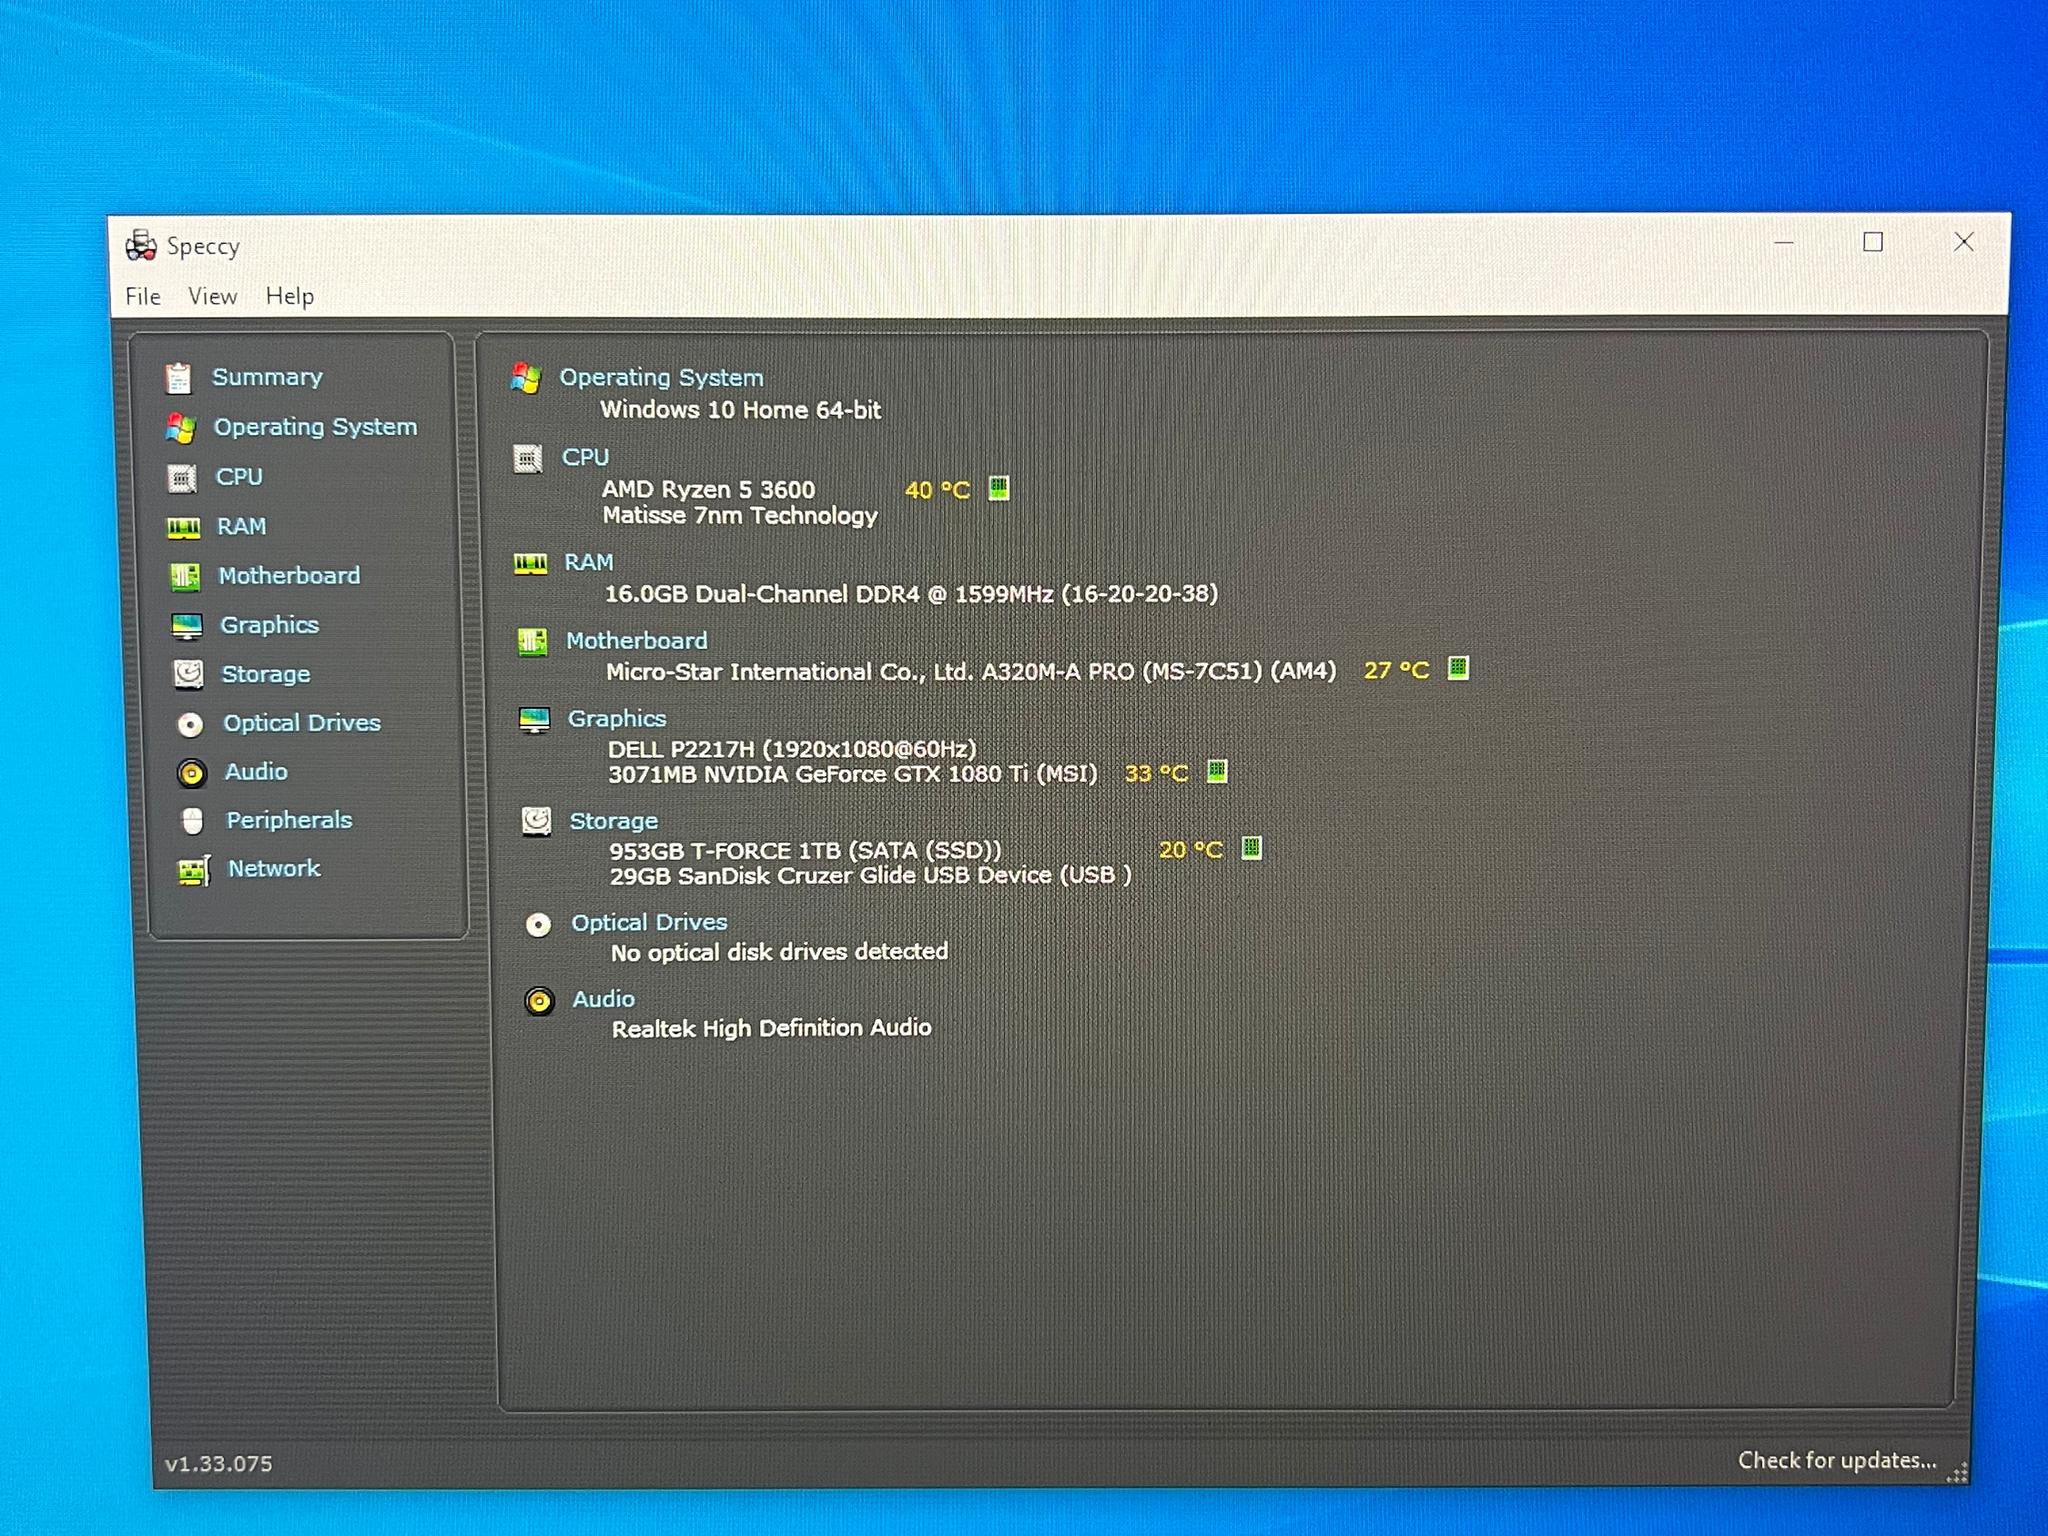Click the version number v1.33.075
The width and height of the screenshot is (2048, 1536).
[x=218, y=1463]
